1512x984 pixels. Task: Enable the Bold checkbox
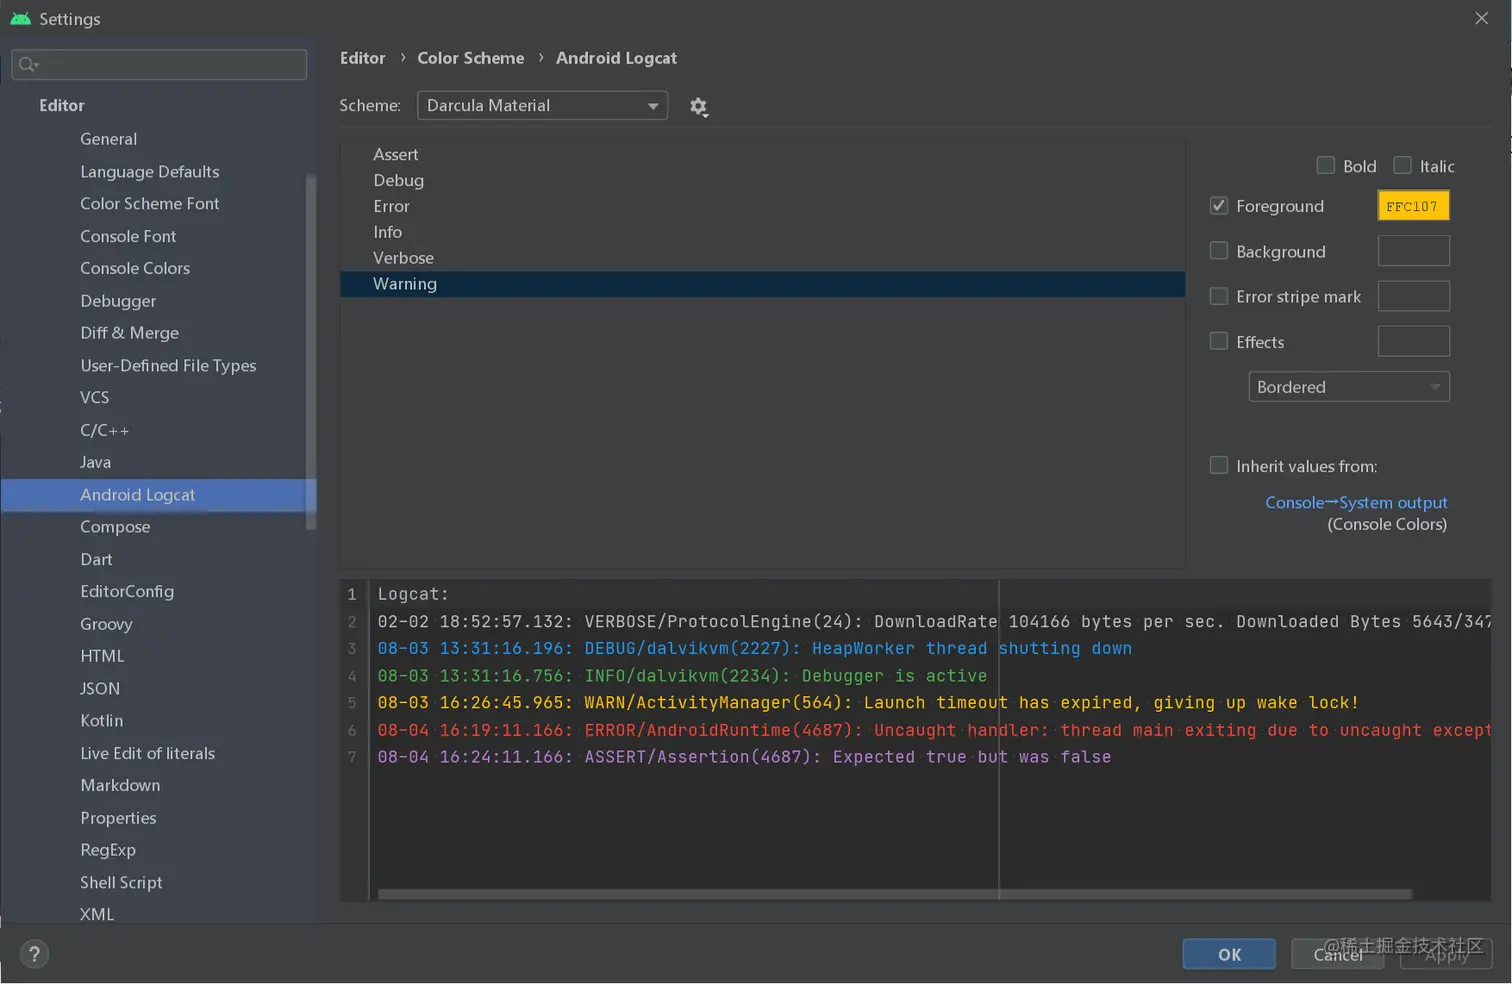pyautogui.click(x=1326, y=166)
